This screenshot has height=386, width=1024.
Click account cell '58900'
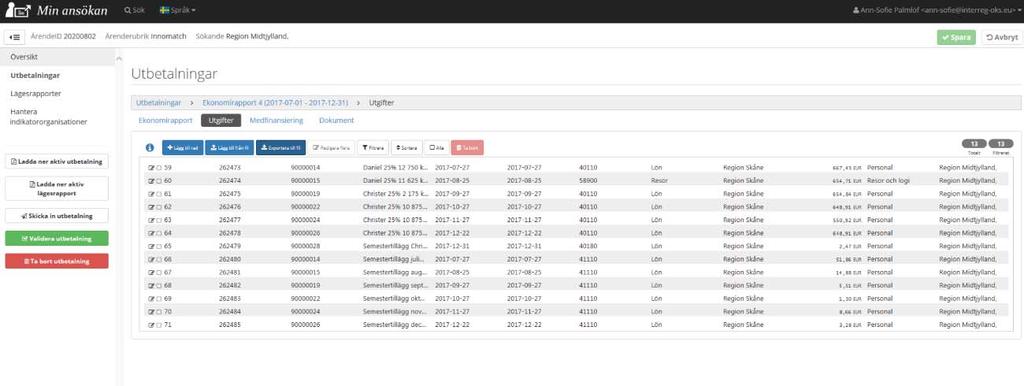point(588,181)
